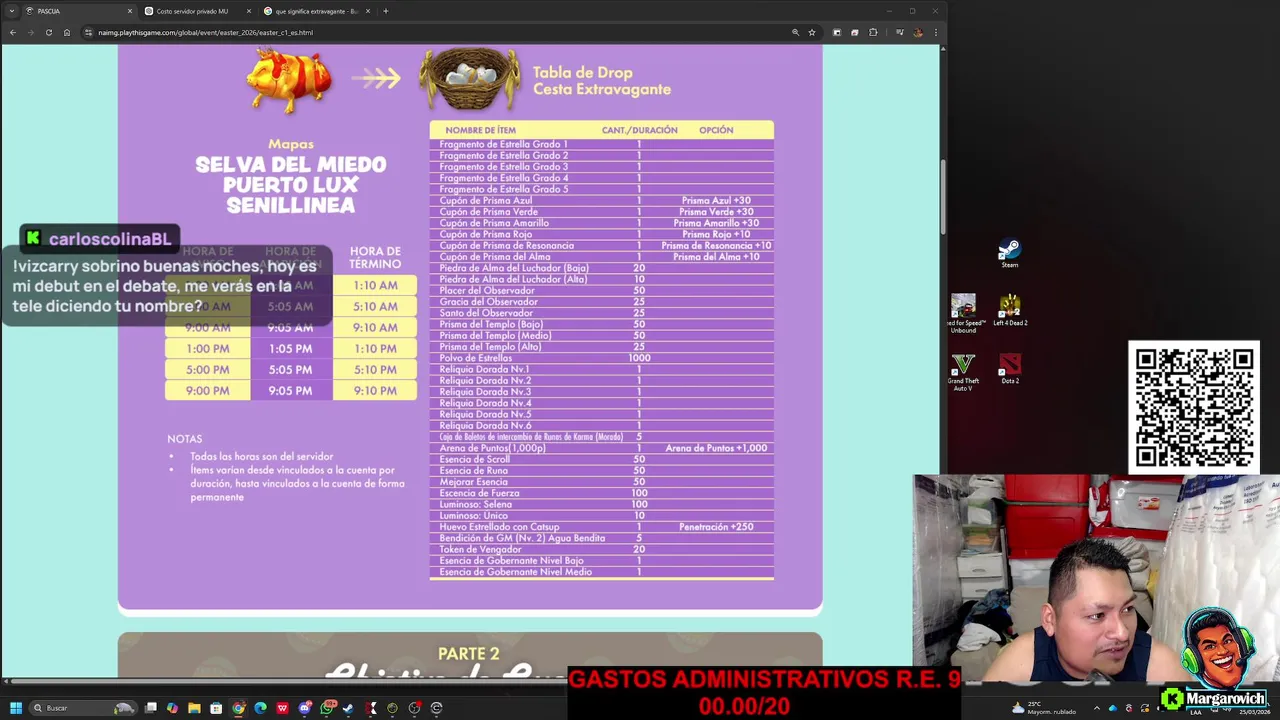The width and height of the screenshot is (1280, 720).
Task: Open Copilot from the taskbar
Action: click(172, 708)
